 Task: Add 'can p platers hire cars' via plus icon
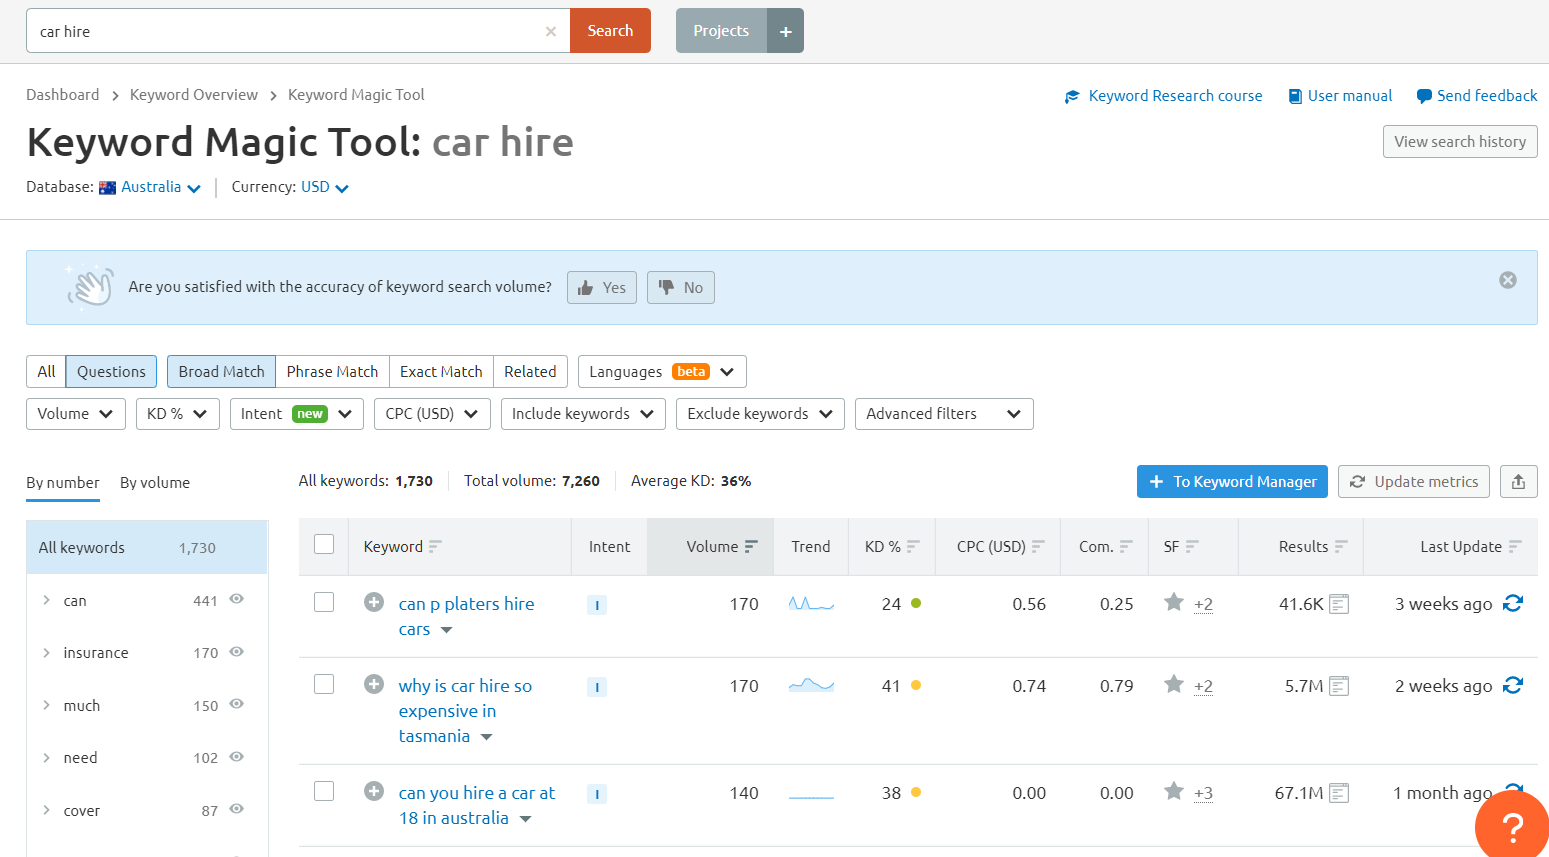coord(374,602)
